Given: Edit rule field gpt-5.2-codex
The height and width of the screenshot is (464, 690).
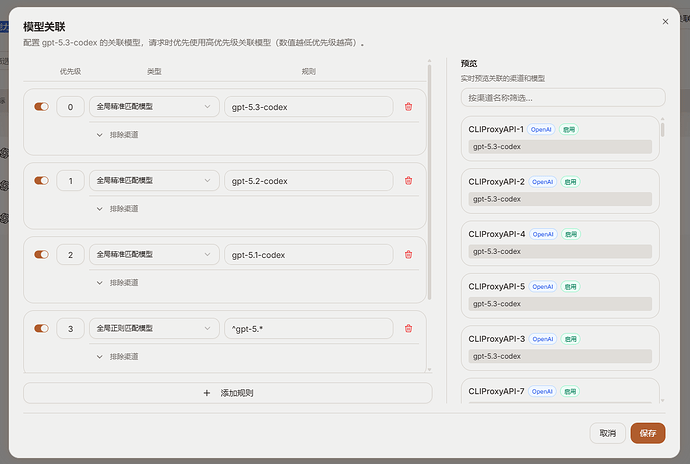Looking at the screenshot, I should (308, 180).
